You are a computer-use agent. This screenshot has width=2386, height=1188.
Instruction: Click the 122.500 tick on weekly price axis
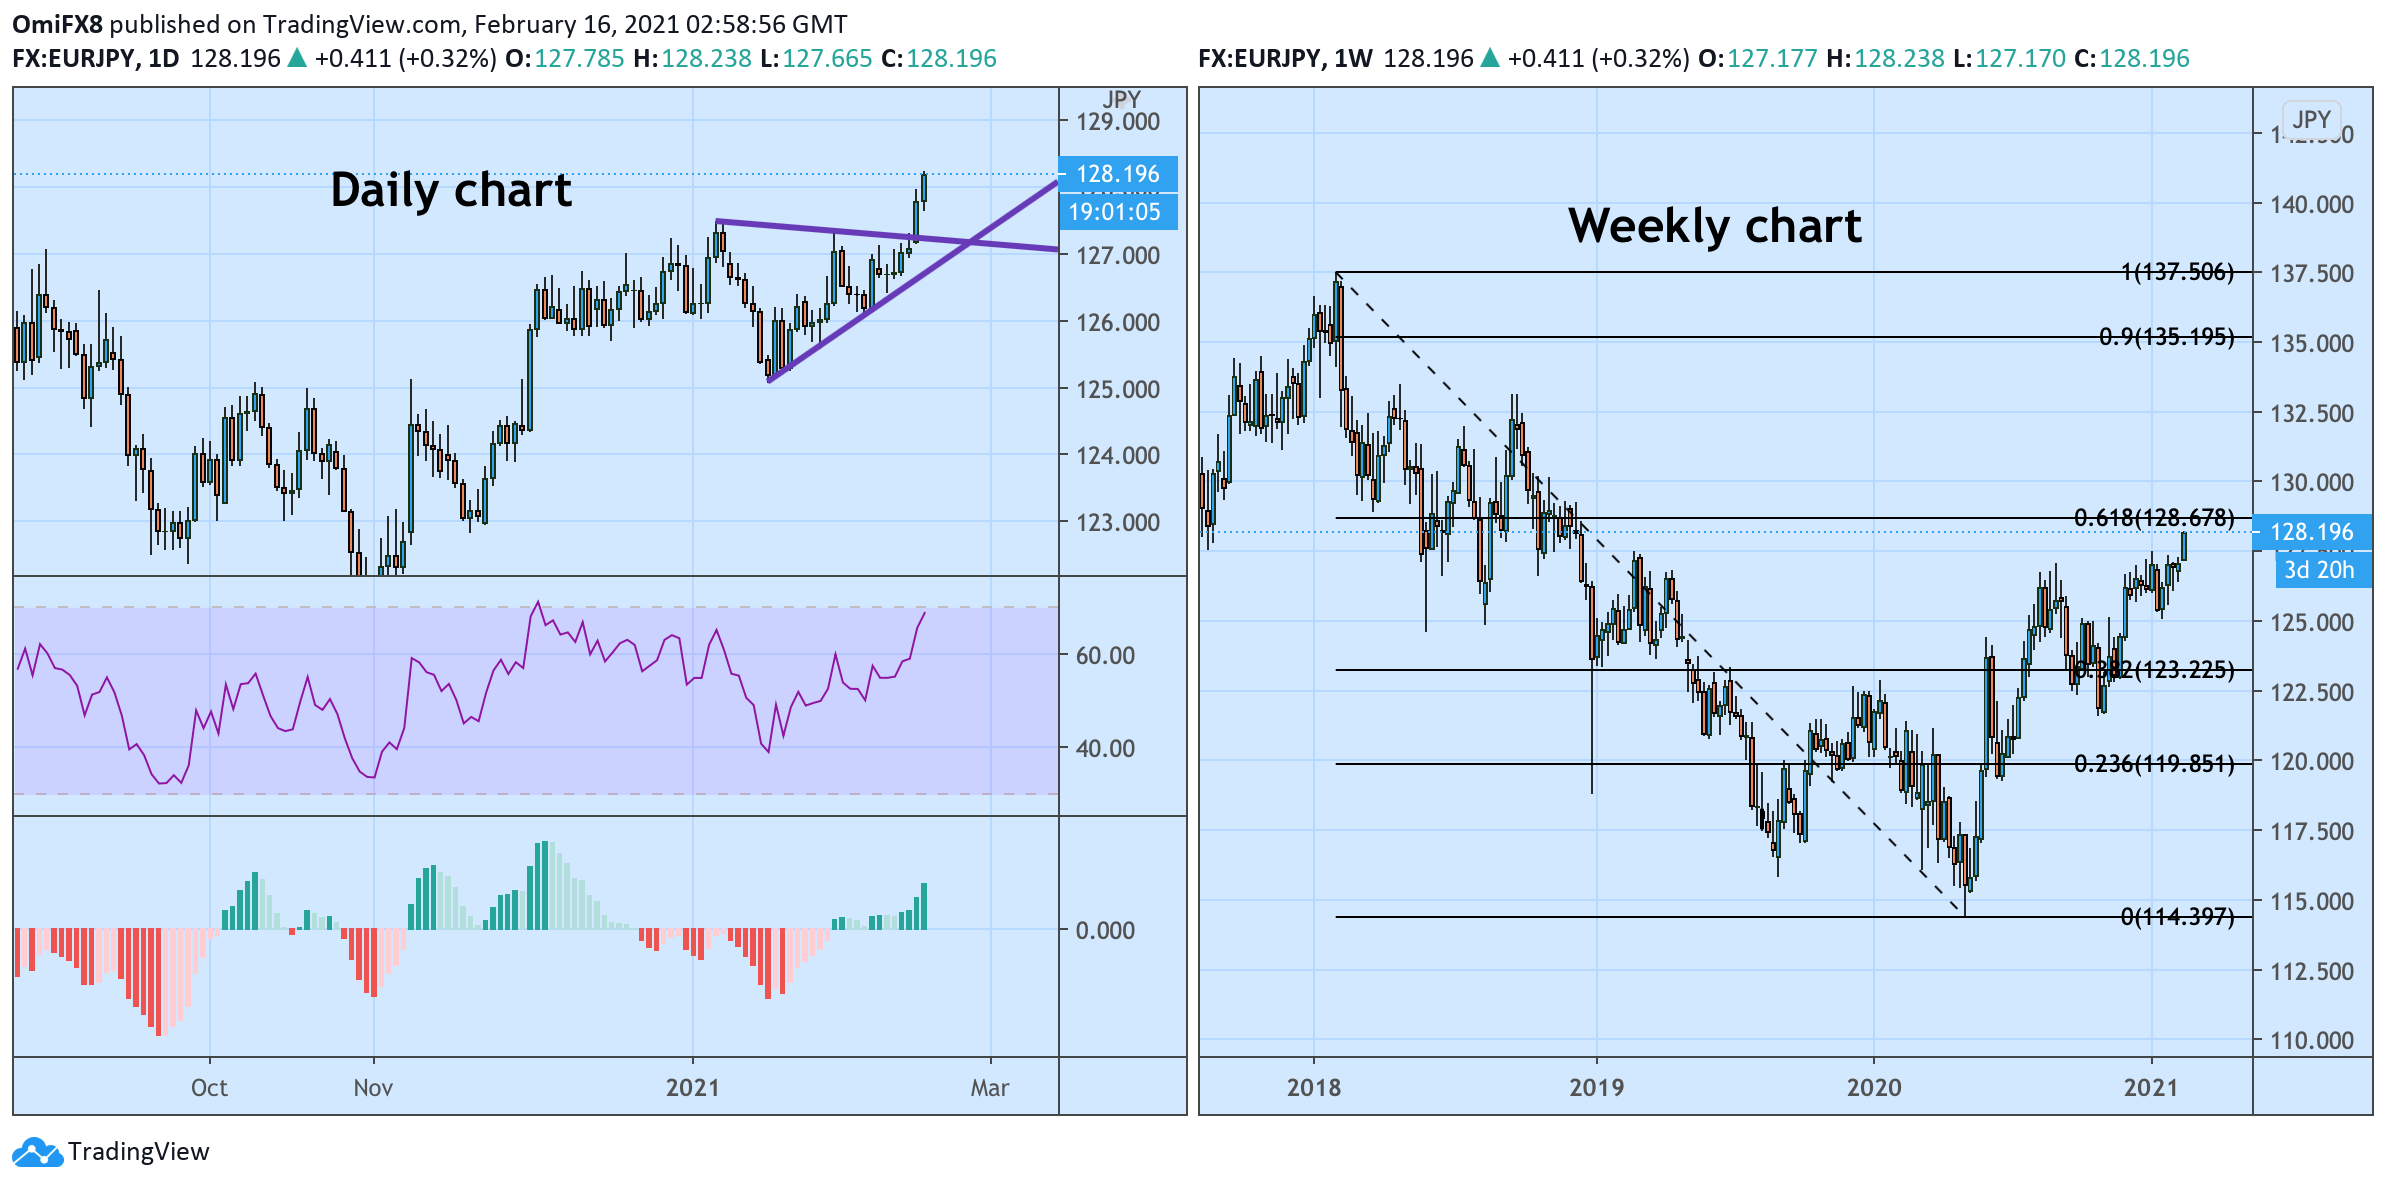(2312, 693)
